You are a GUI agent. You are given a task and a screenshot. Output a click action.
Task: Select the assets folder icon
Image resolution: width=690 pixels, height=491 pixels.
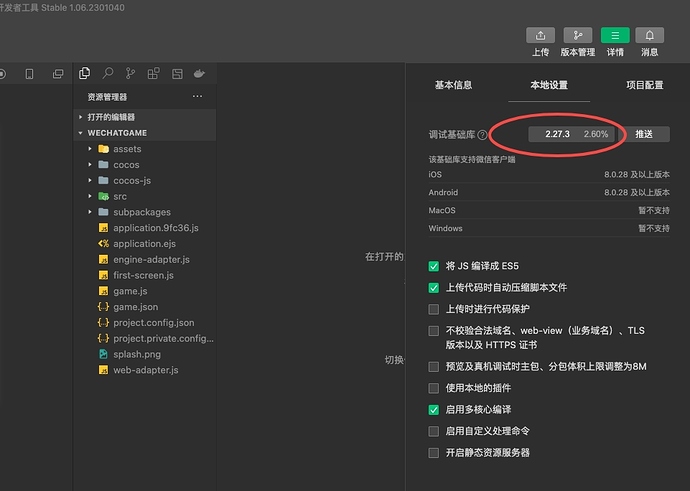pos(103,149)
